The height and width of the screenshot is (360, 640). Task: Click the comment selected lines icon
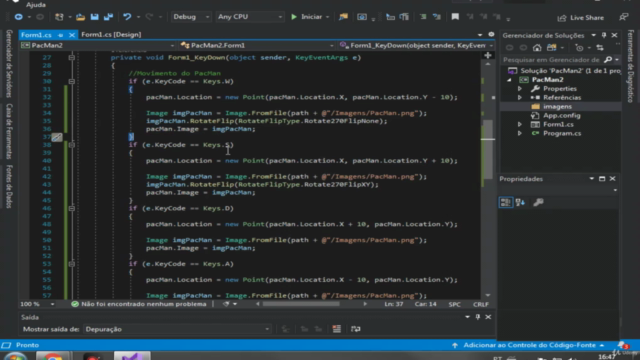pyautogui.click(x=423, y=17)
